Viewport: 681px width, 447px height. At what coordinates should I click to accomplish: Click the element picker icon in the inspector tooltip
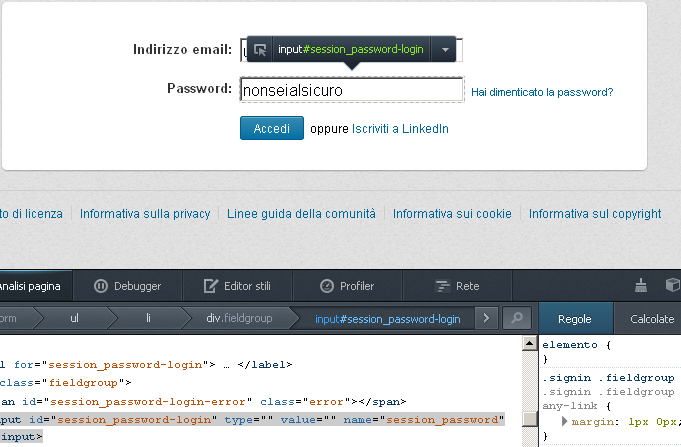pos(260,50)
